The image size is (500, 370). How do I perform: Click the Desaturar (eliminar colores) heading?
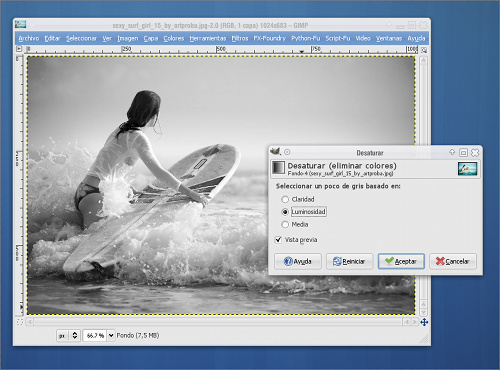pos(342,165)
